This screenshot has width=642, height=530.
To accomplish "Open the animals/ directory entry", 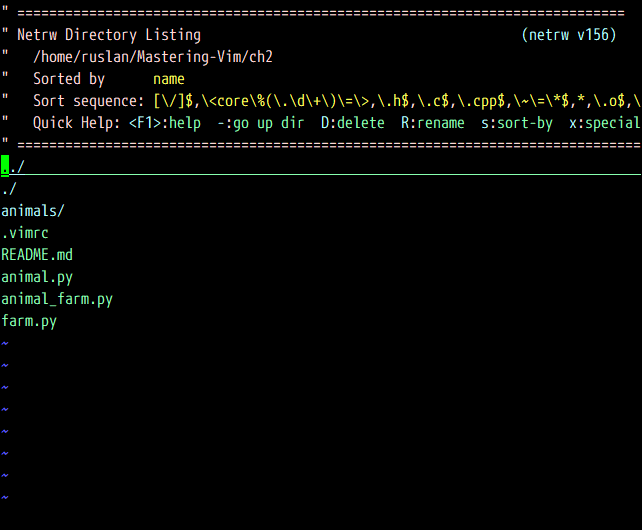I will [x=33, y=211].
